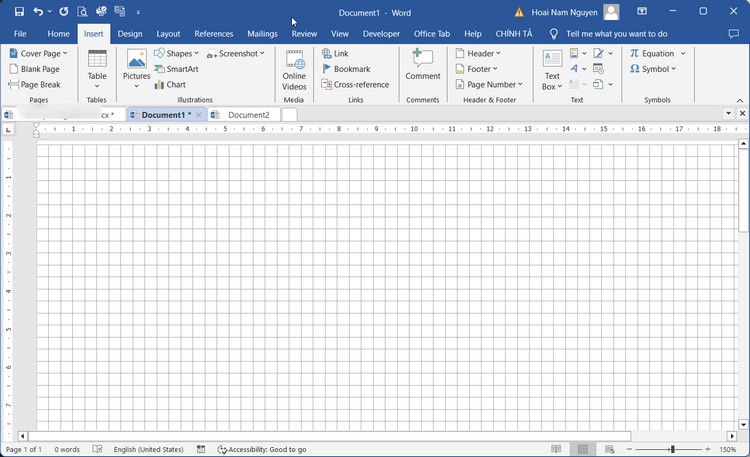
Task: Open the Cover Page gallery dropdown
Action: click(39, 54)
